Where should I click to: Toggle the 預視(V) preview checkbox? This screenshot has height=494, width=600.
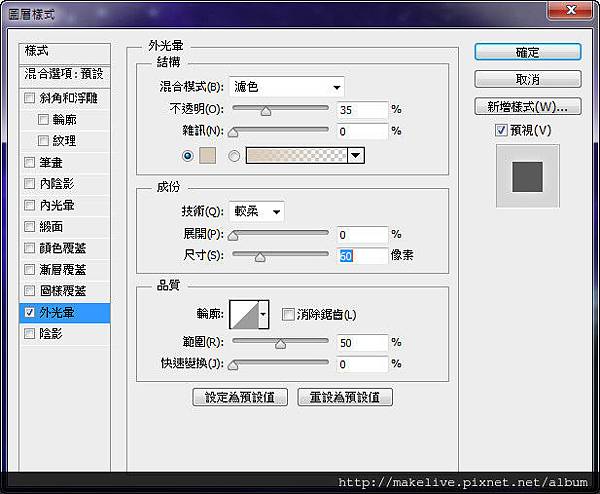[501, 130]
